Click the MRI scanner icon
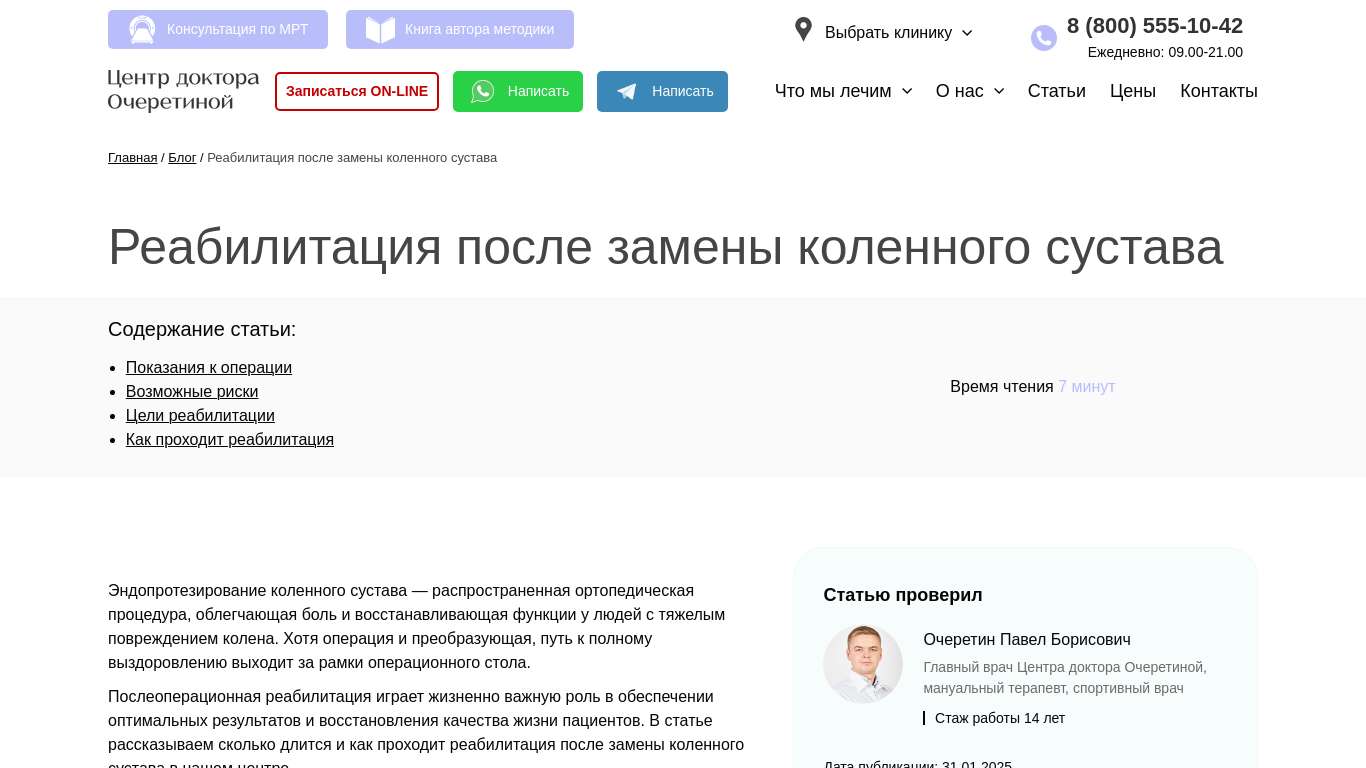The width and height of the screenshot is (1366, 768). pos(142,30)
